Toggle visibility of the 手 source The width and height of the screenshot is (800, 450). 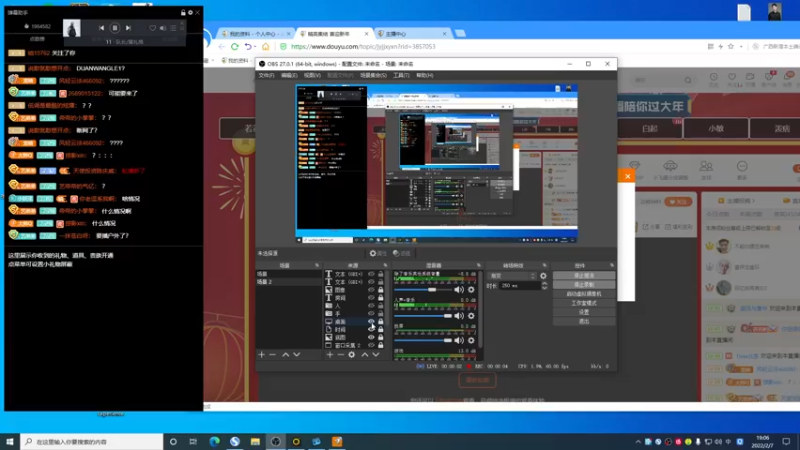pos(371,313)
